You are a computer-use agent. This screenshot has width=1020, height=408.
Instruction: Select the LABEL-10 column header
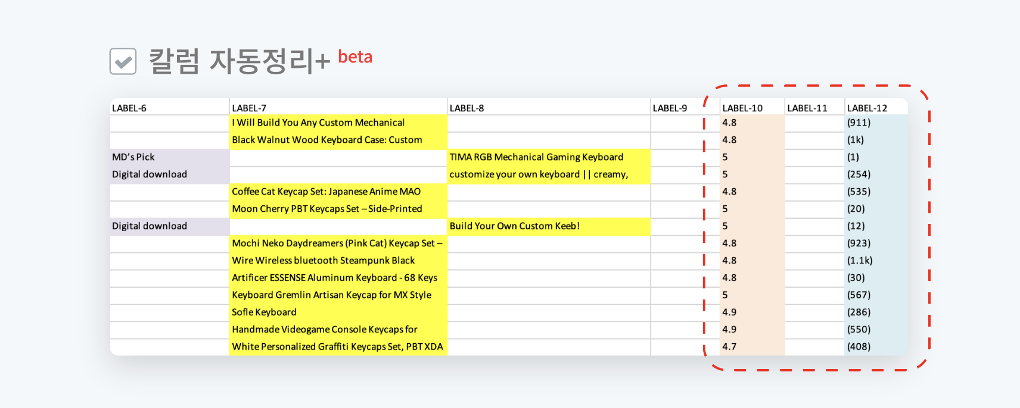(x=742, y=108)
